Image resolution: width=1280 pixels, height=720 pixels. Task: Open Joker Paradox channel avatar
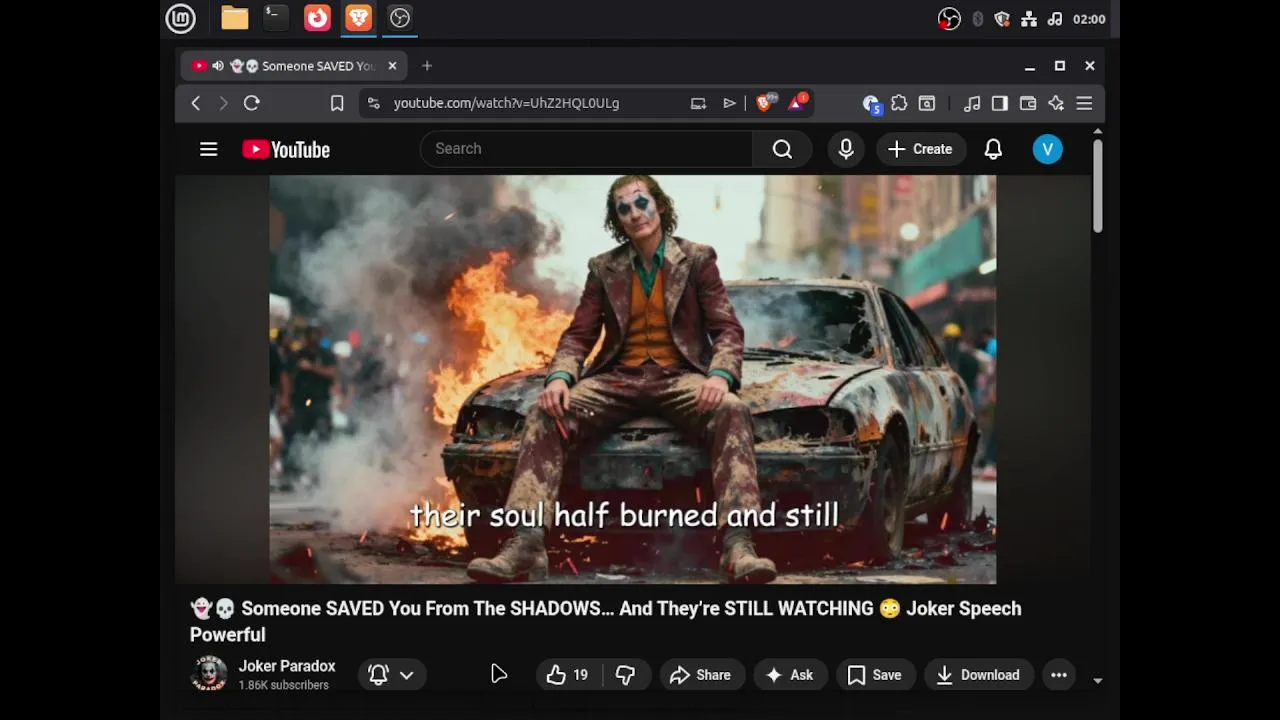click(209, 674)
